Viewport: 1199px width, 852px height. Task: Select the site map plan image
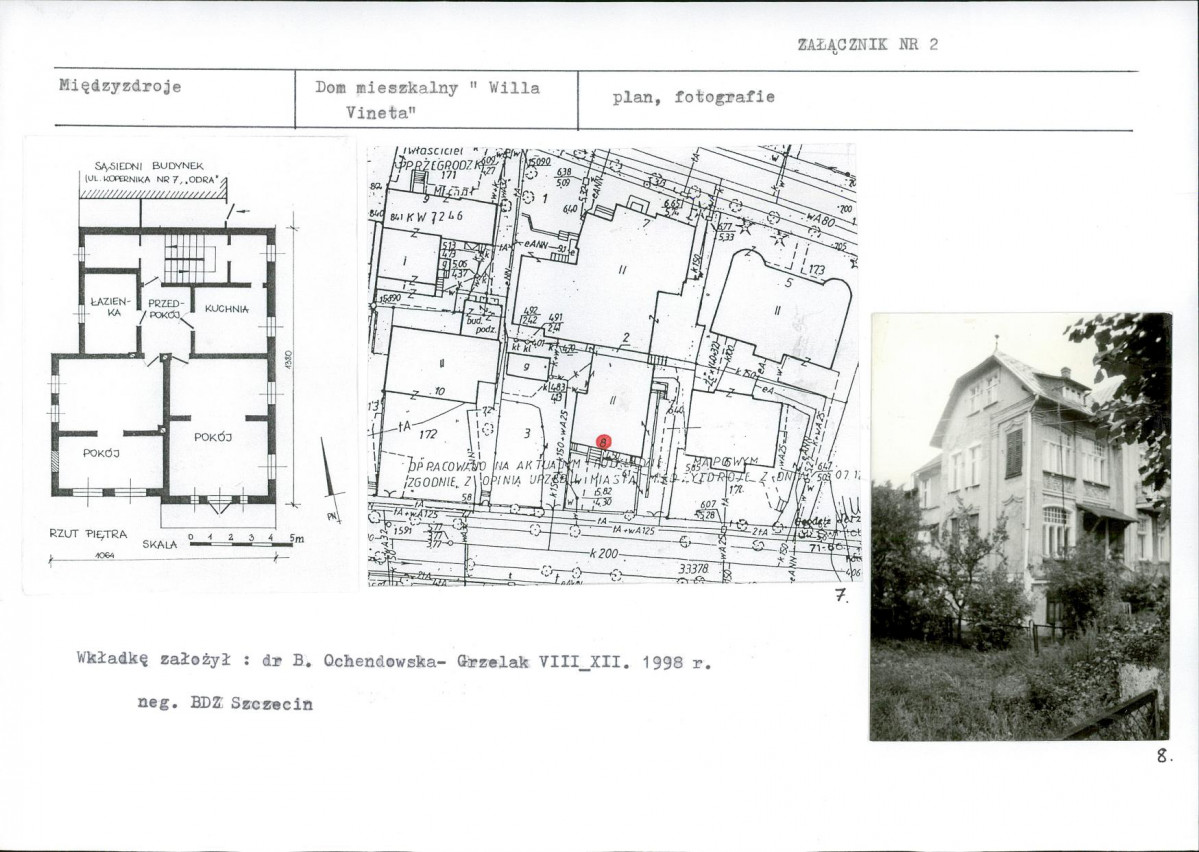point(613,366)
